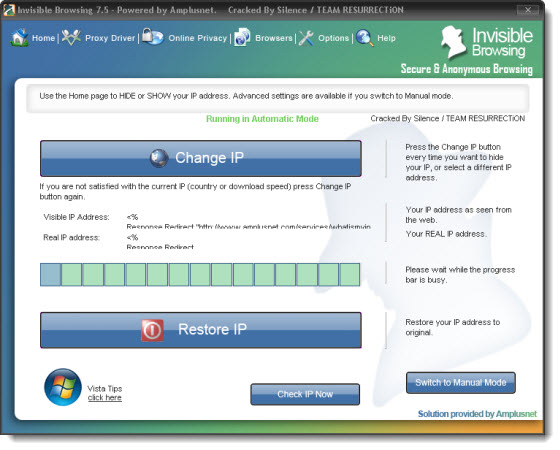
Task: Open the Vista Tips 'click here' link
Action: point(105,398)
